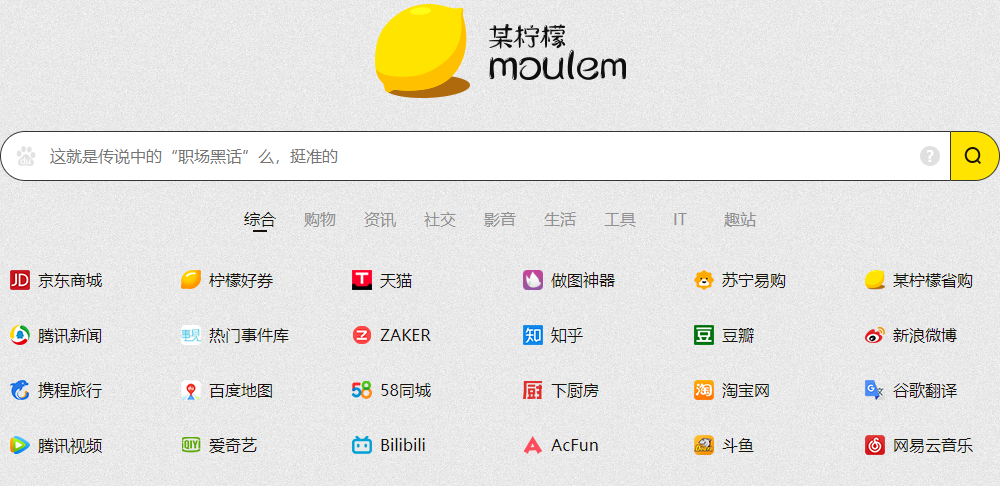This screenshot has height=486, width=1000.
Task: Click the map pin icon beside 百度地图
Action: 191,390
